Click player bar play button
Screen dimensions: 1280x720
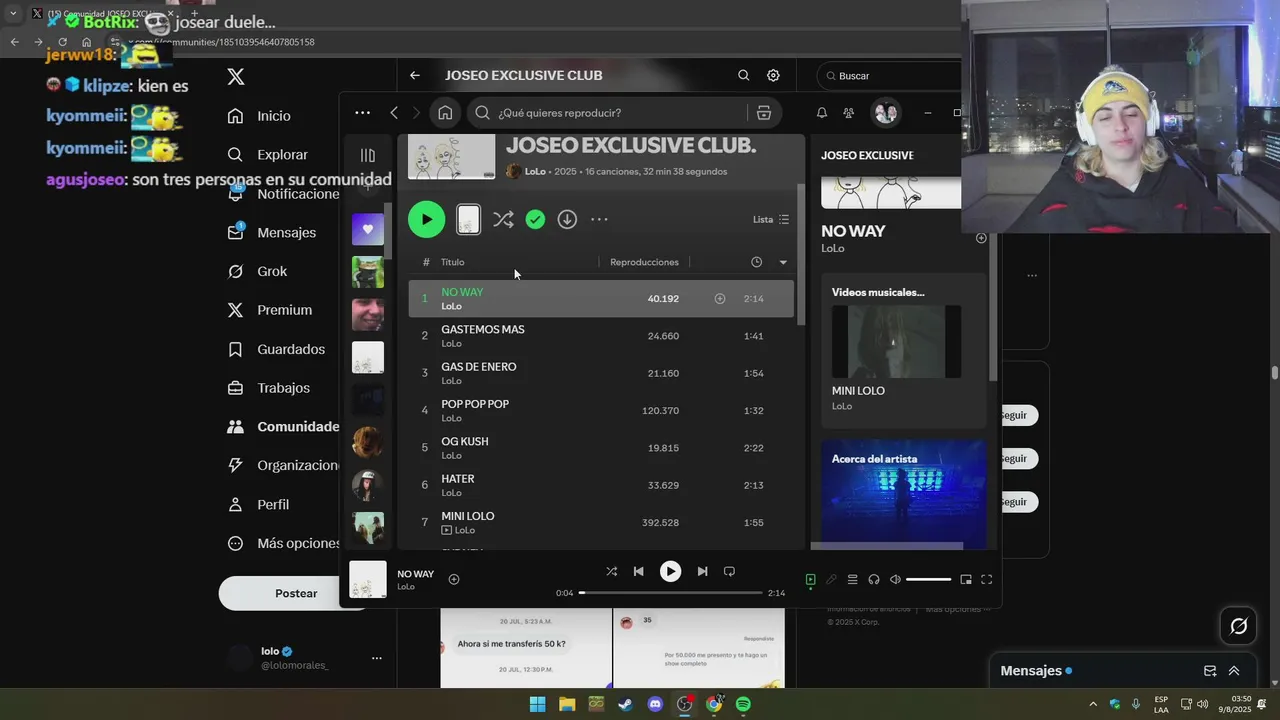(670, 571)
